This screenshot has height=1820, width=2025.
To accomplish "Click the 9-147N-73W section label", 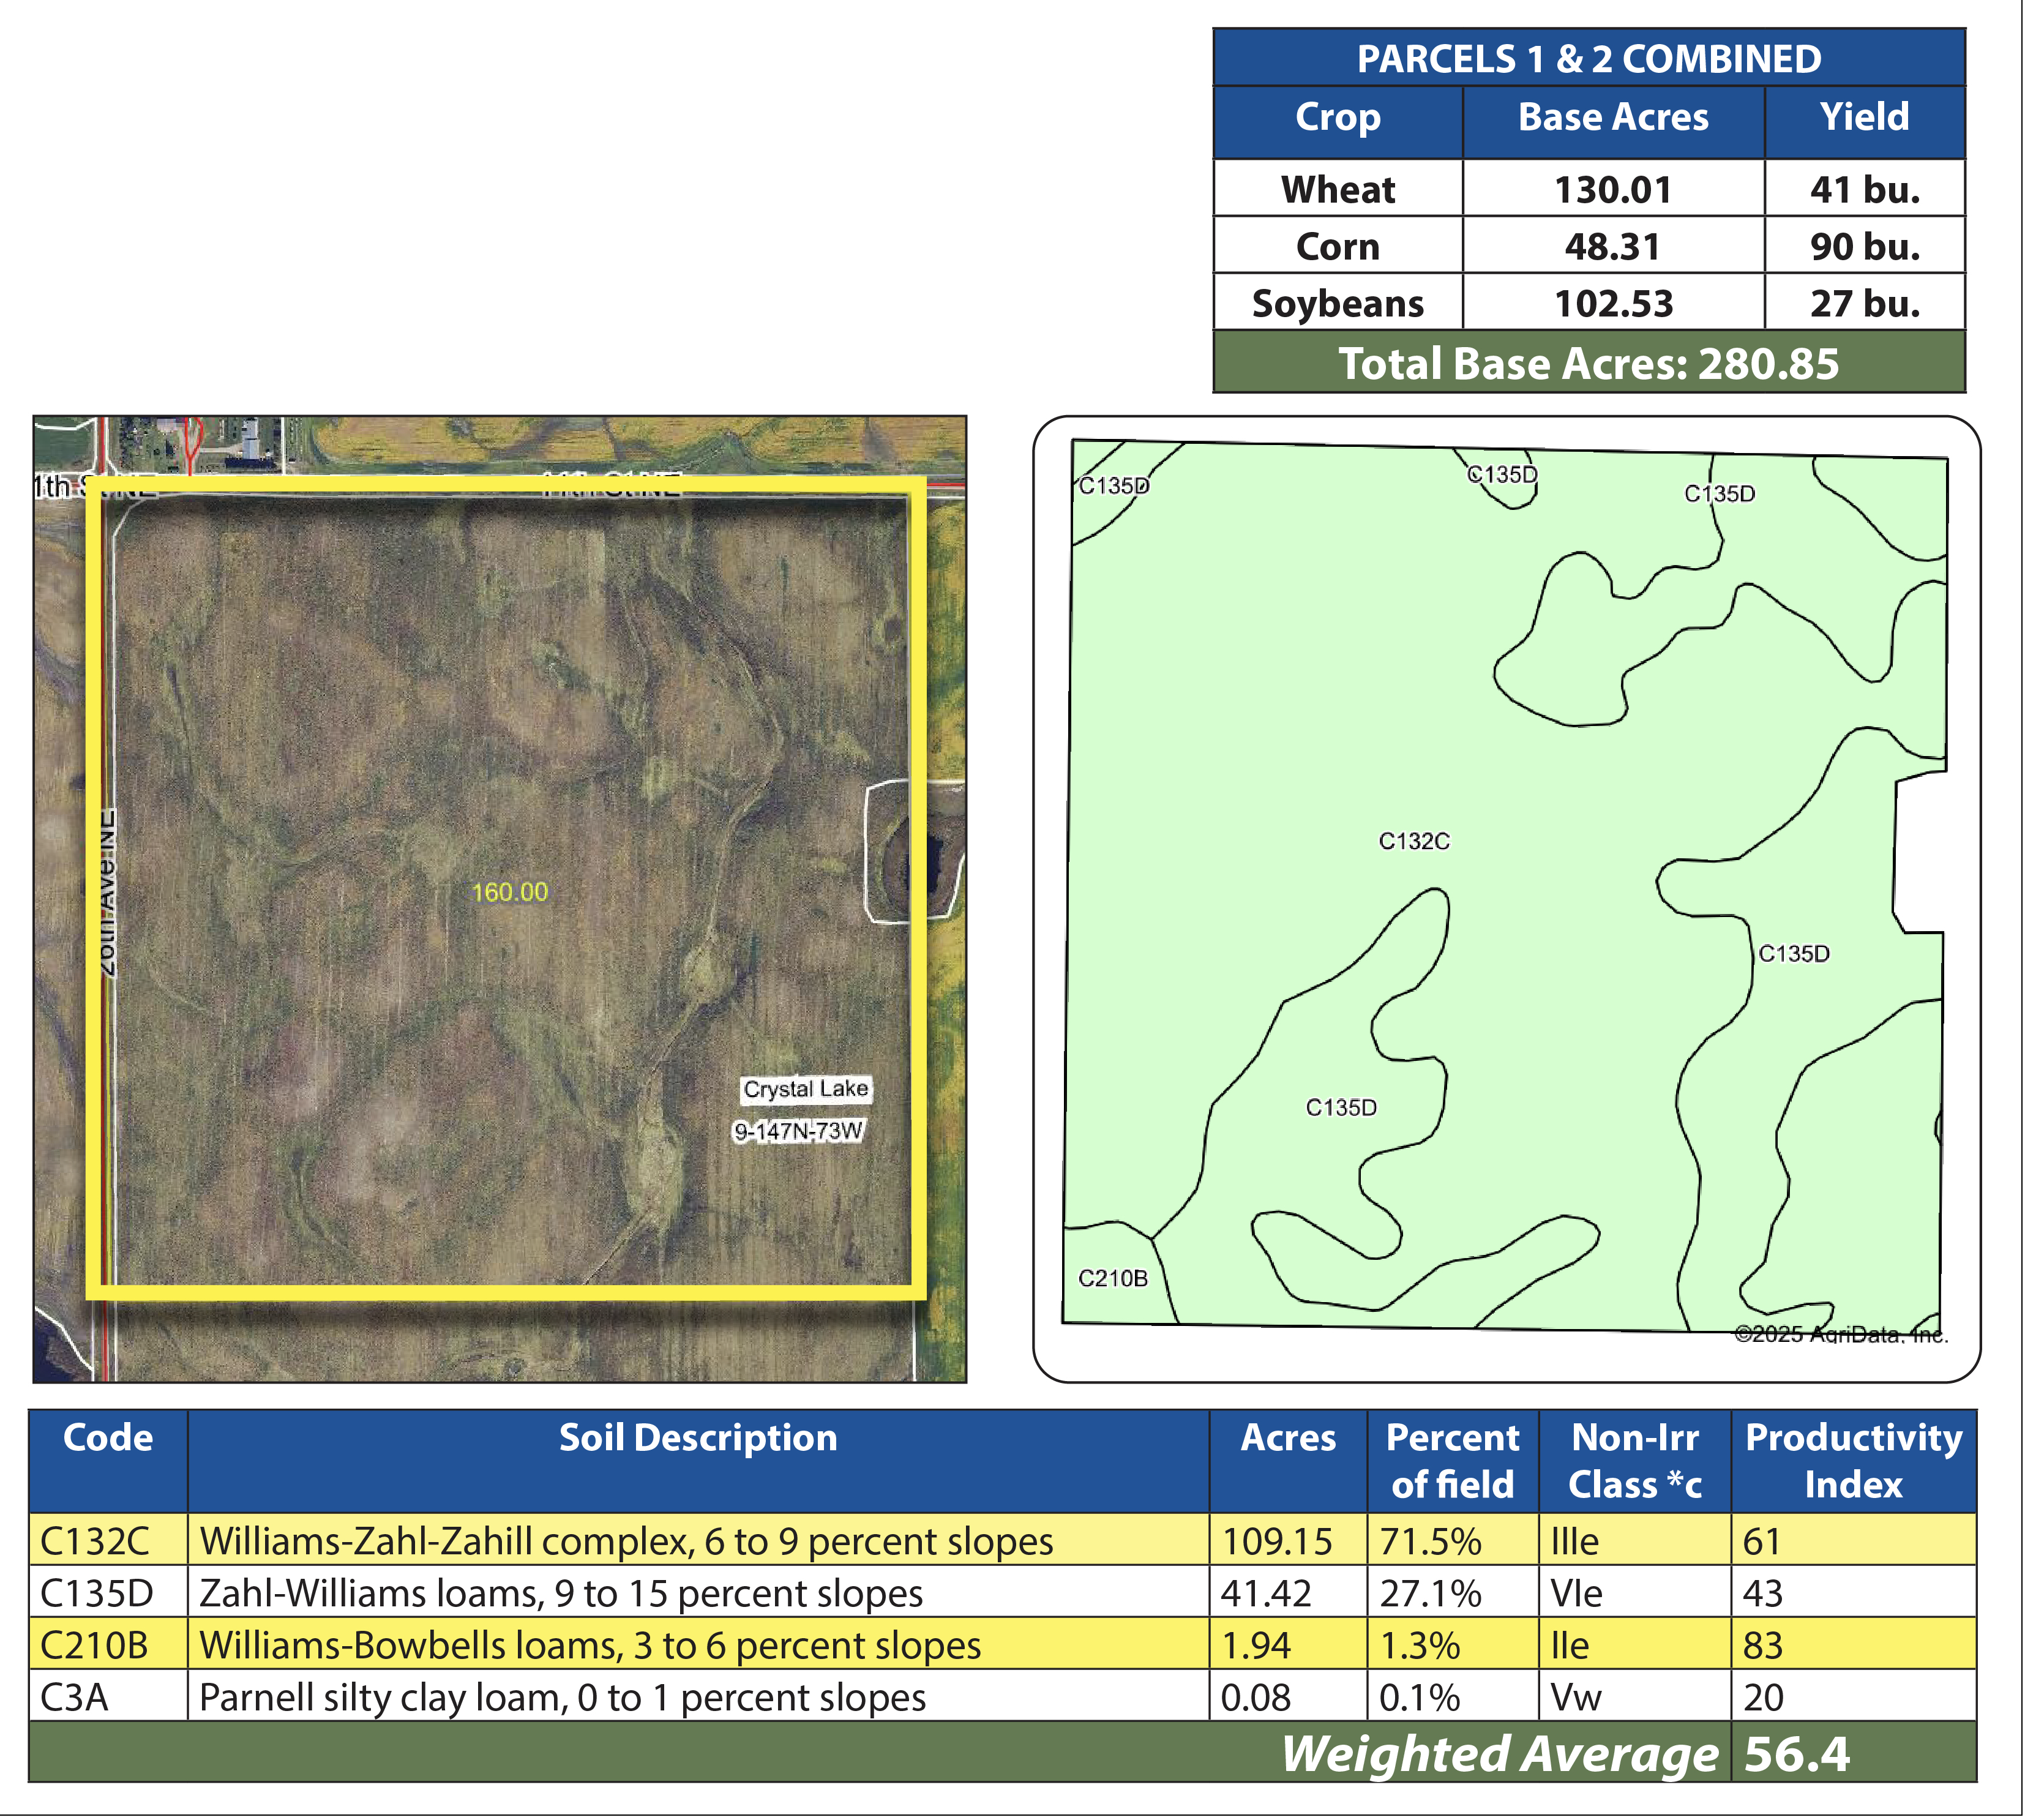I will tap(798, 1131).
